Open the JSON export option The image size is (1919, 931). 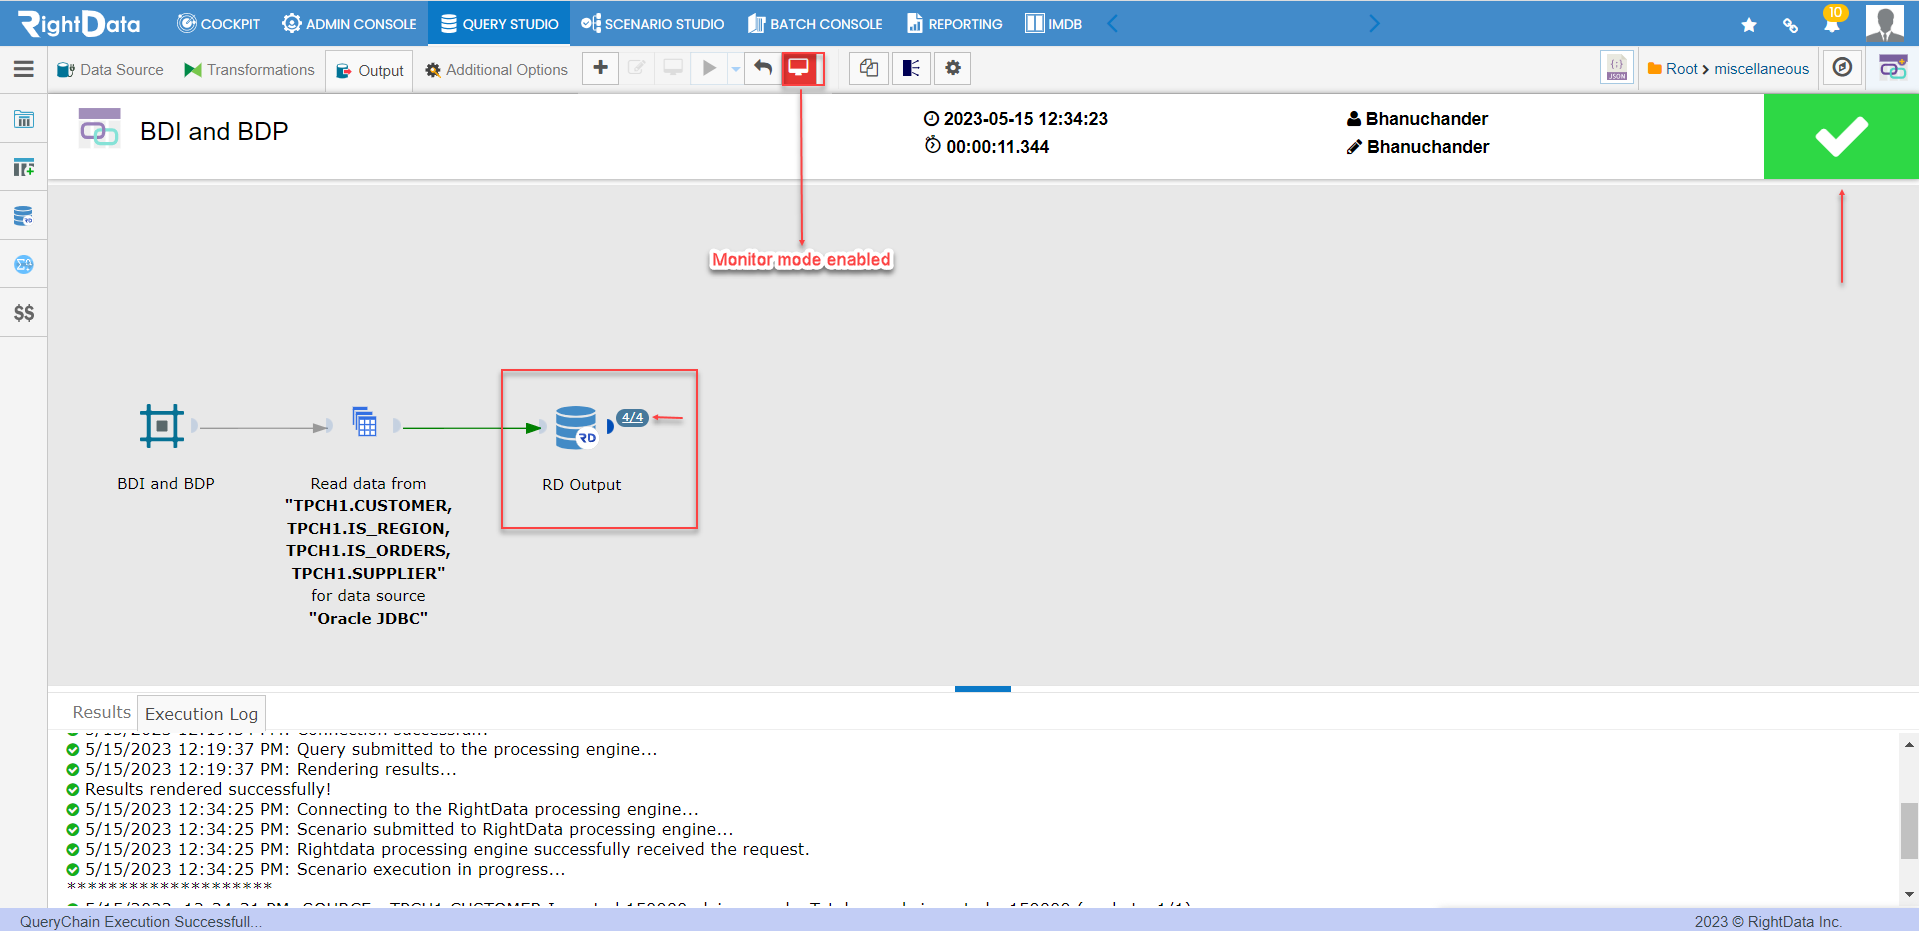click(x=1616, y=68)
